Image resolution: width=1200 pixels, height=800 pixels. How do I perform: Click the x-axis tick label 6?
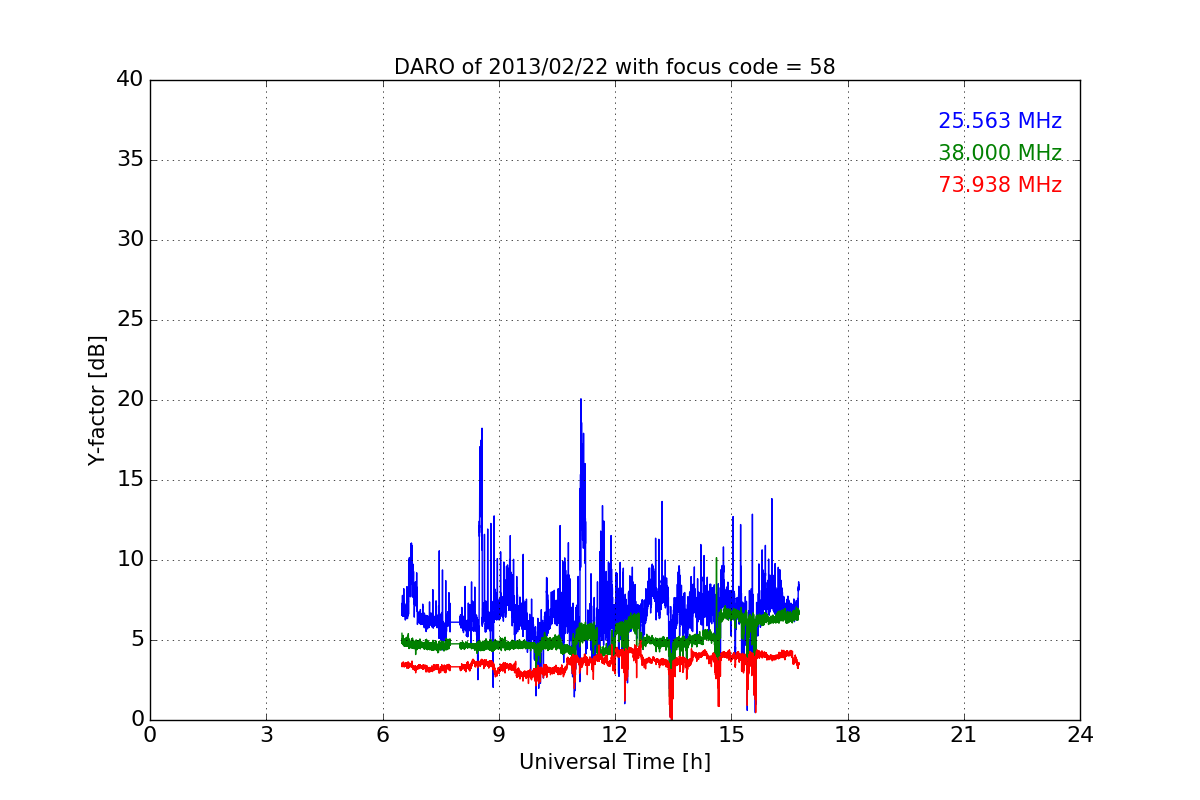pyautogui.click(x=382, y=735)
